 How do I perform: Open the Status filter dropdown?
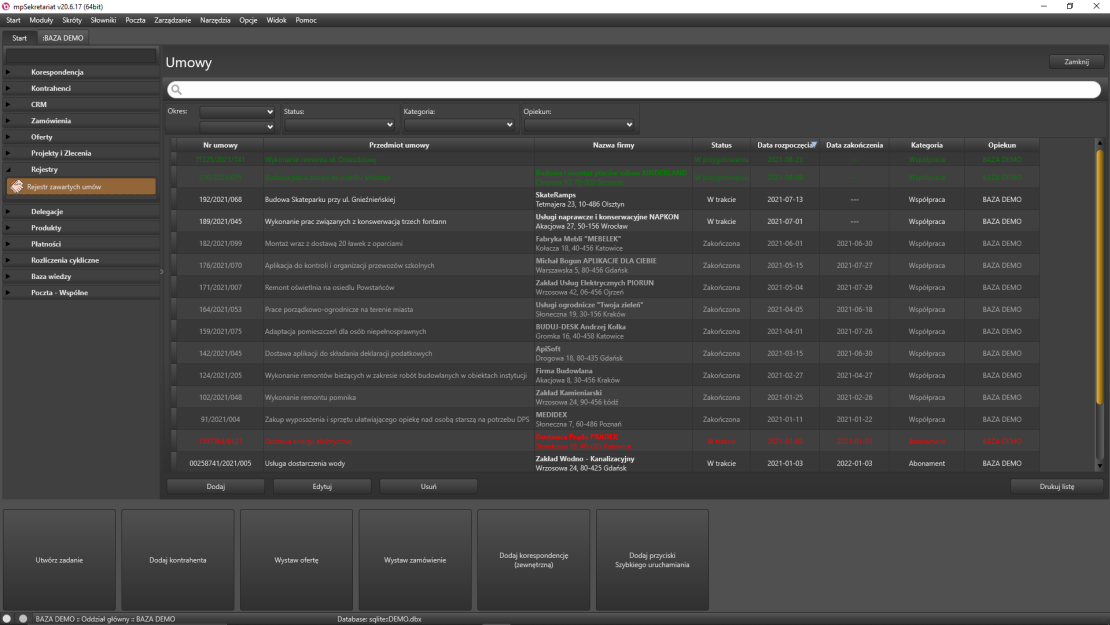[339, 125]
